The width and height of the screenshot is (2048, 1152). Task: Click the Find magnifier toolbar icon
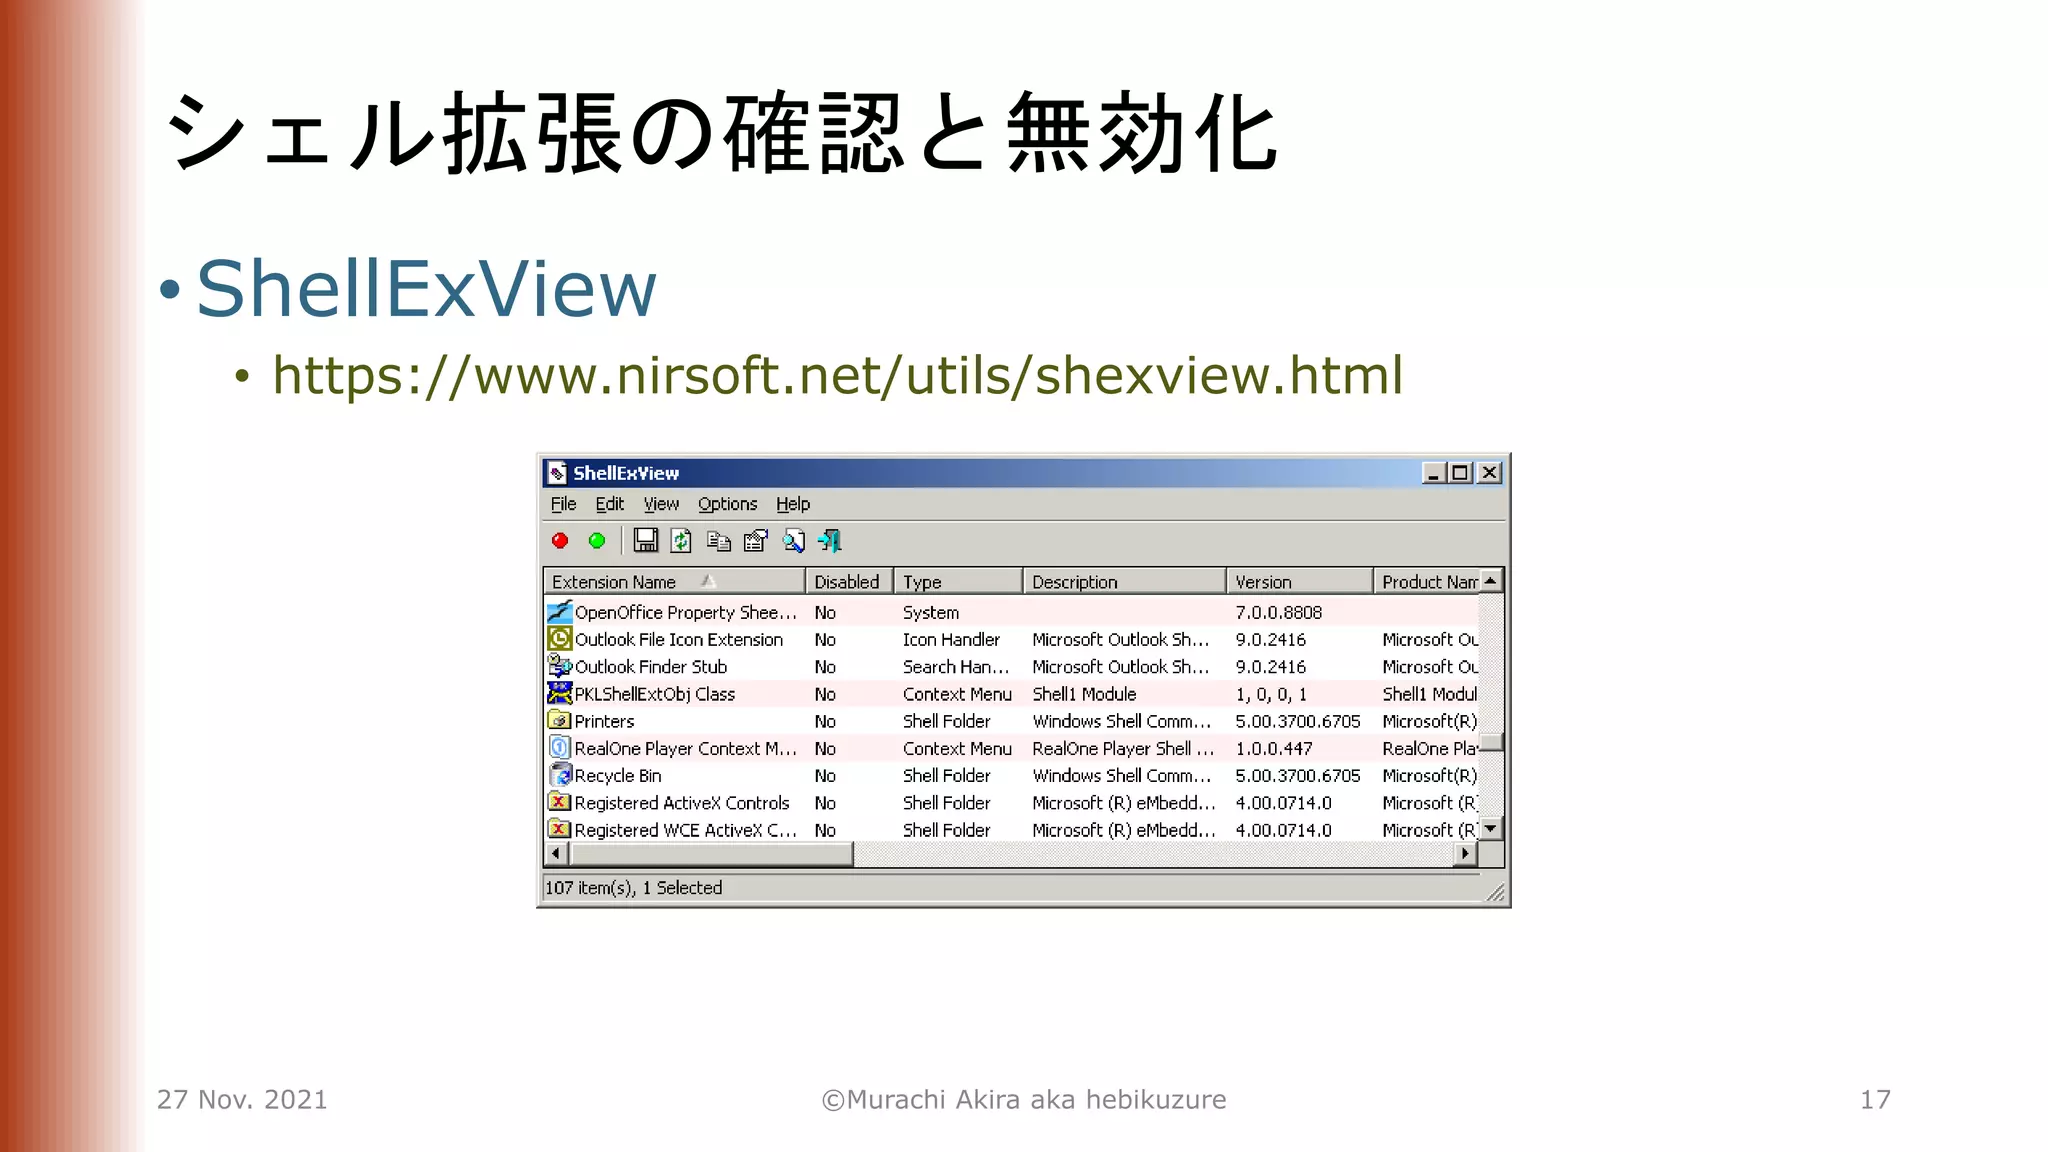pyautogui.click(x=793, y=541)
